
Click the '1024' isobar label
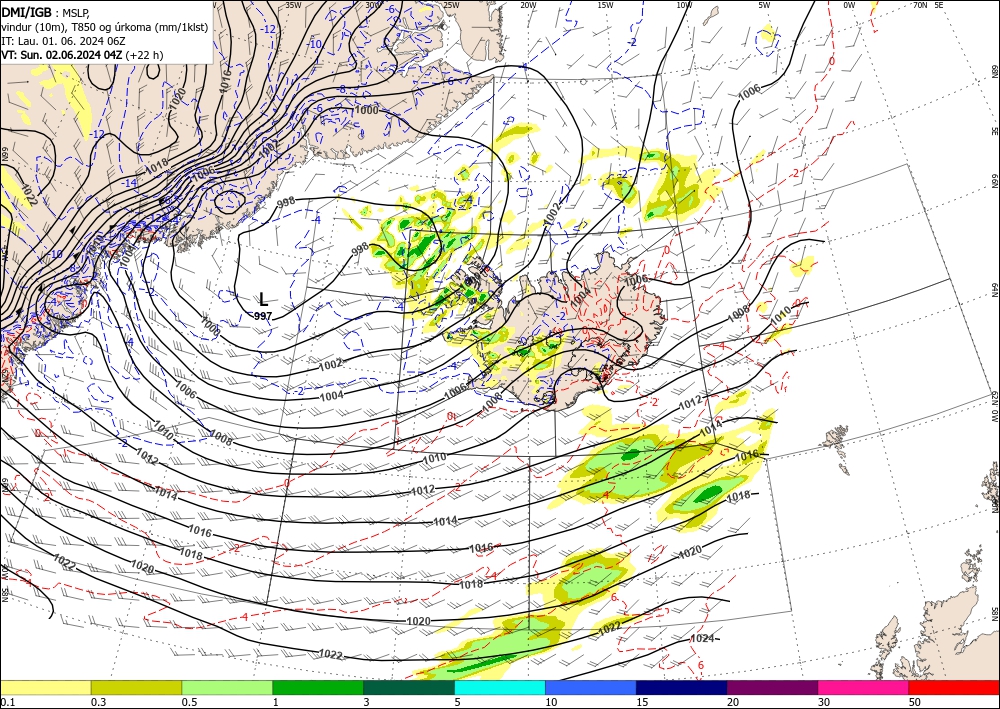(702, 638)
